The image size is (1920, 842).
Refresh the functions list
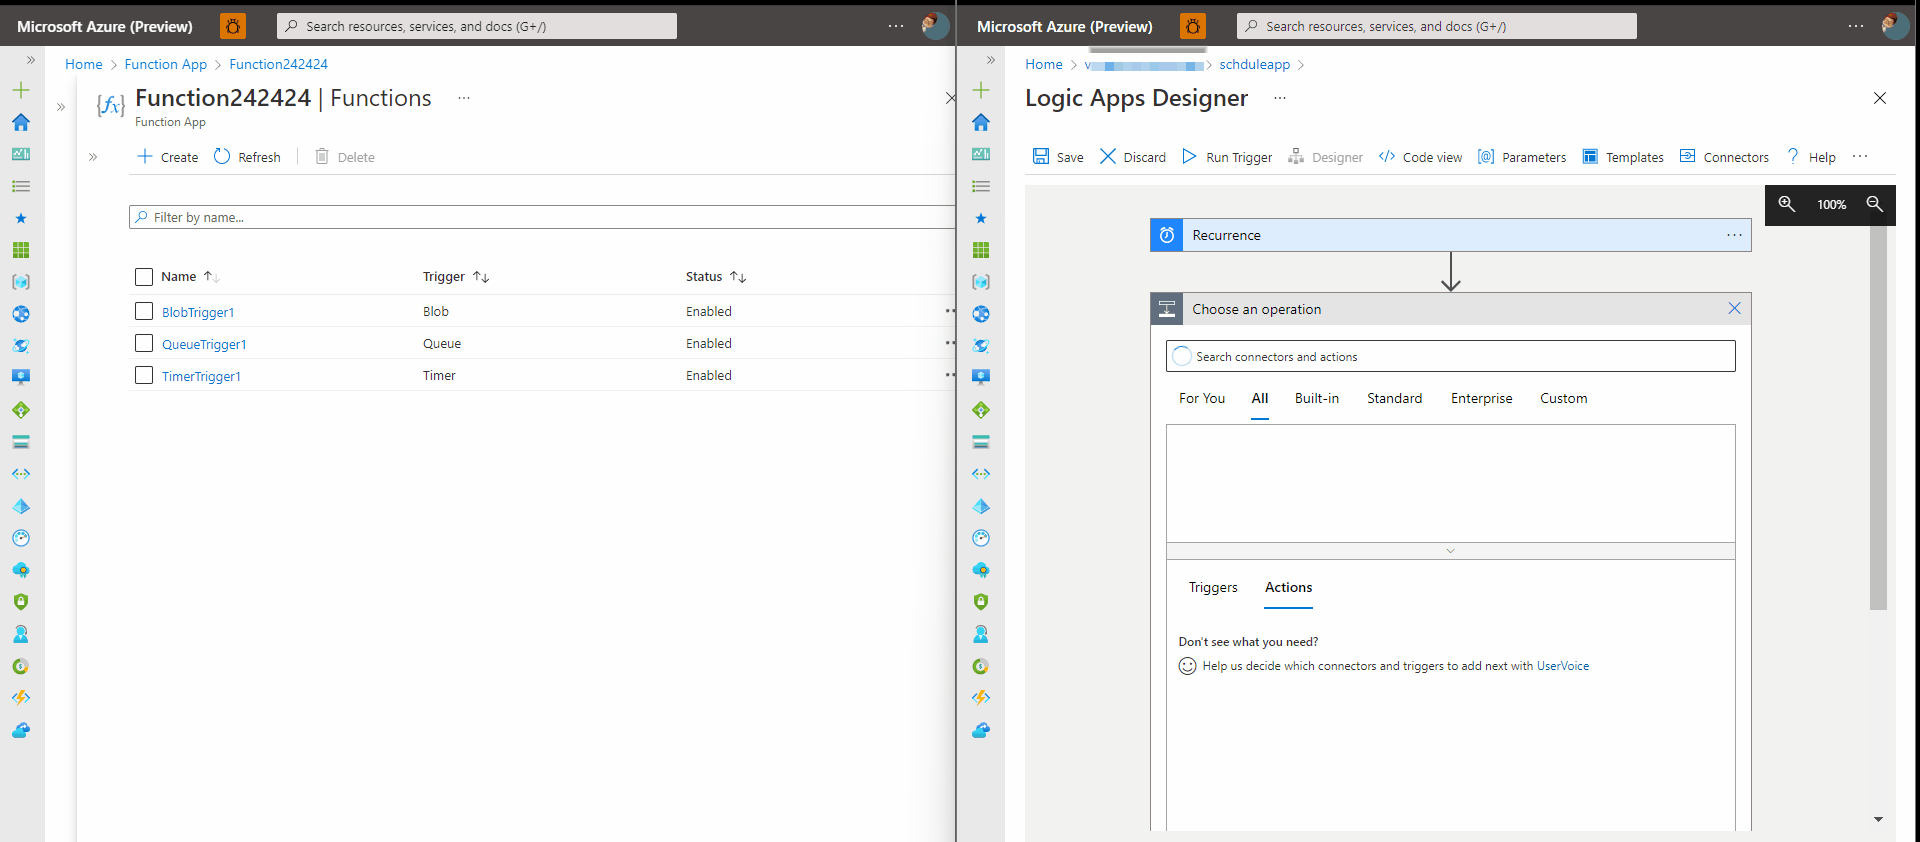coord(247,157)
